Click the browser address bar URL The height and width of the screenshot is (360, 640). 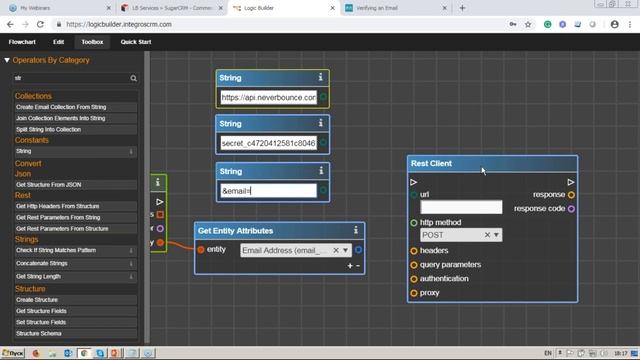click(x=119, y=24)
